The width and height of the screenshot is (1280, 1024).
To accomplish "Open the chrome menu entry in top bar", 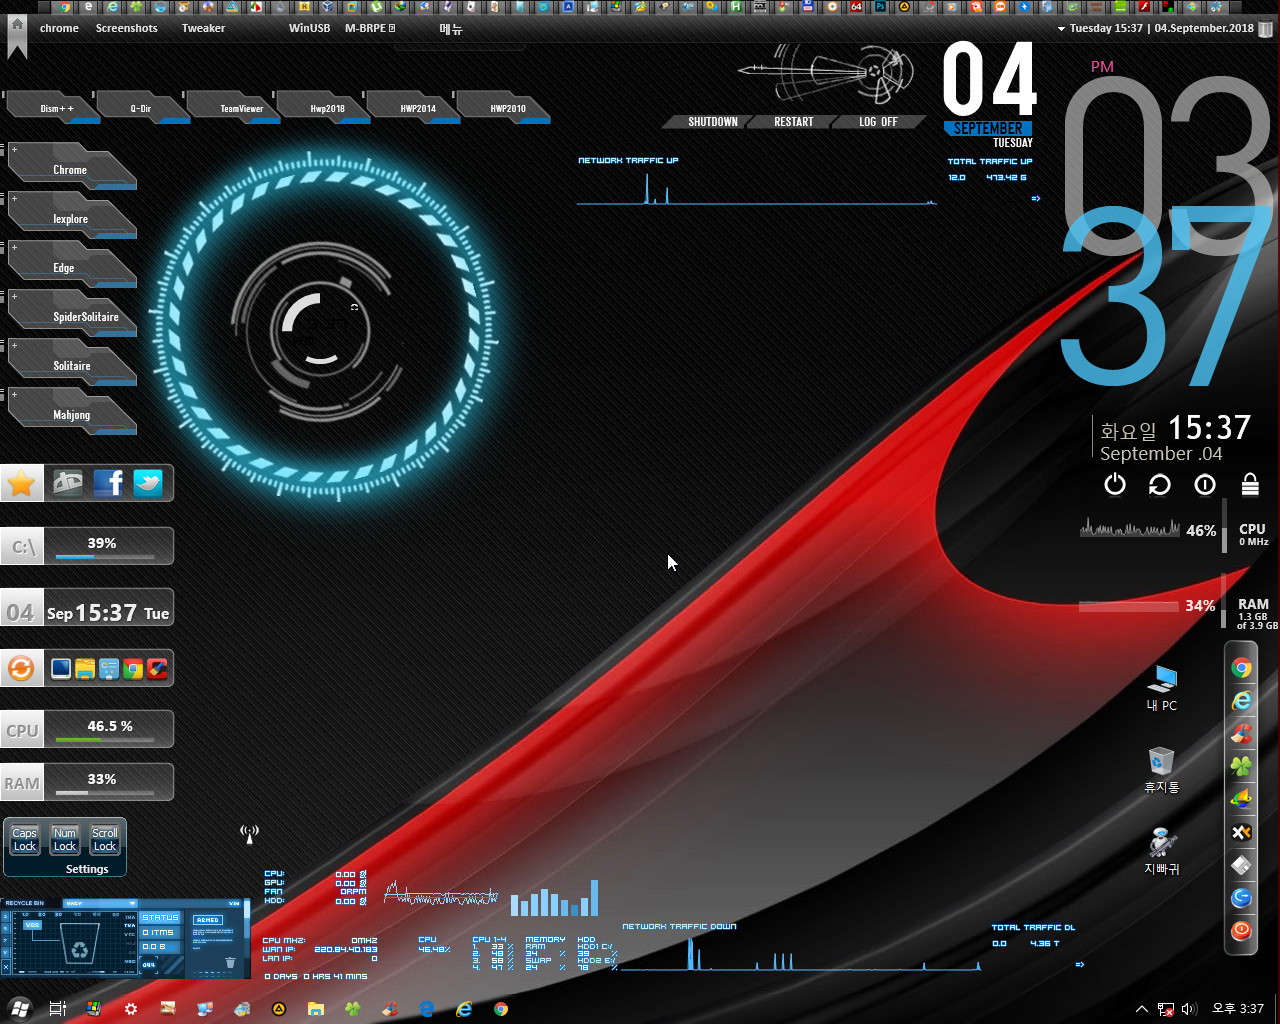I will (59, 28).
